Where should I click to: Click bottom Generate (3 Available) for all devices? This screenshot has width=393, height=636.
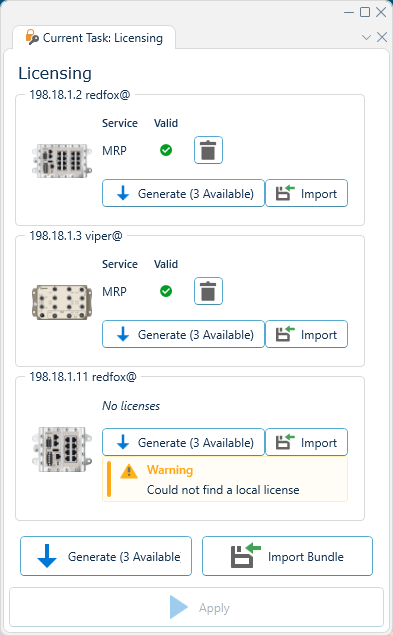(x=106, y=556)
